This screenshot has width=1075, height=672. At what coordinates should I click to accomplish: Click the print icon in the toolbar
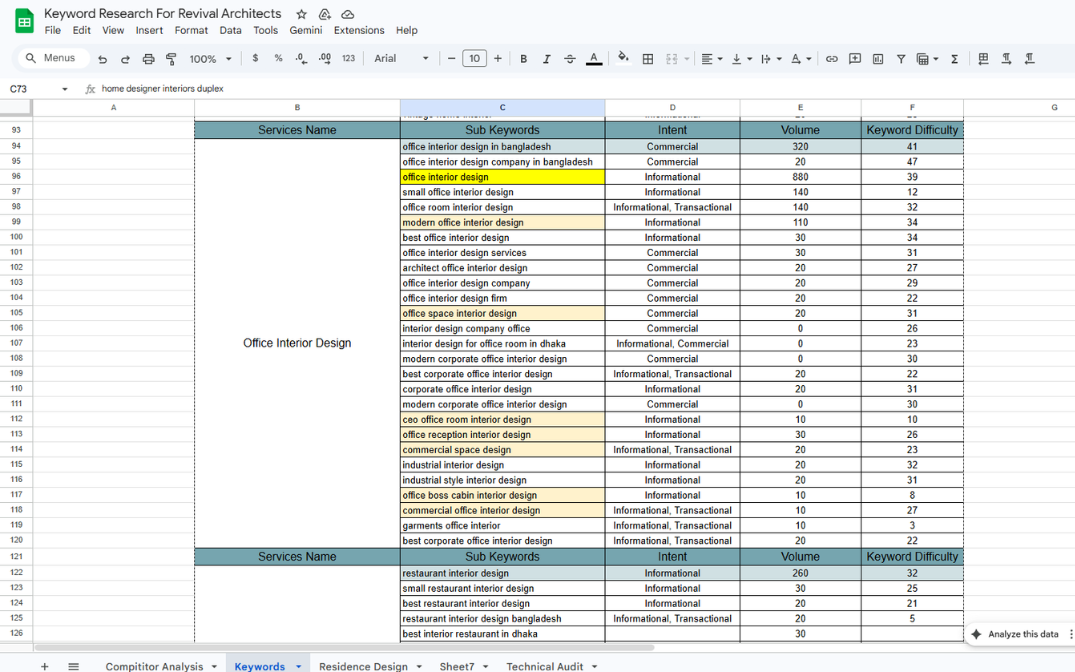148,59
